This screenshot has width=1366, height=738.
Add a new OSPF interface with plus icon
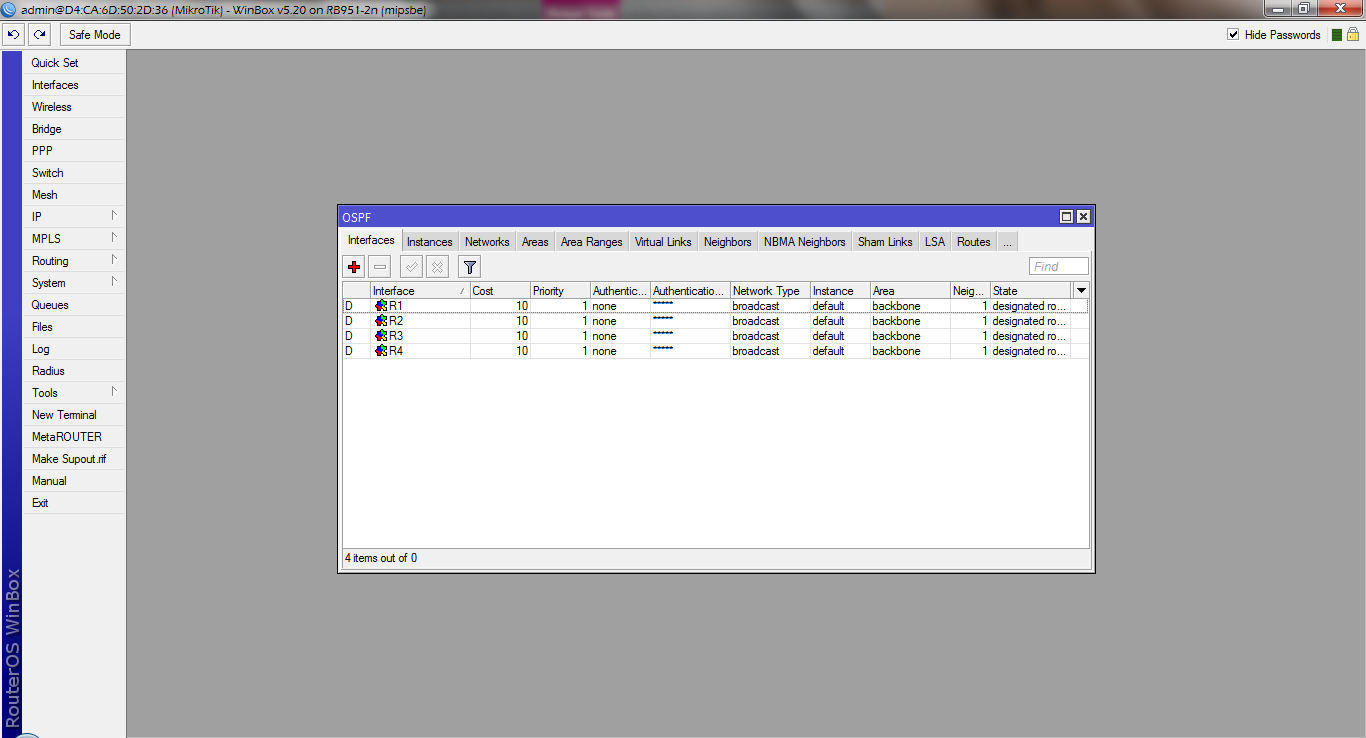coord(354,267)
